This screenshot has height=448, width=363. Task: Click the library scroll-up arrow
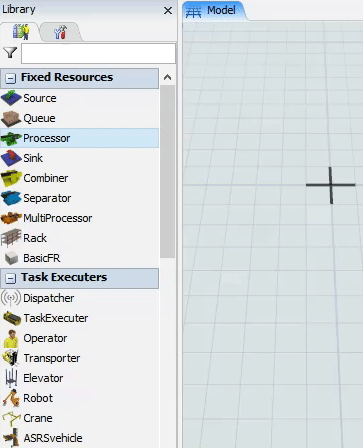click(x=167, y=77)
